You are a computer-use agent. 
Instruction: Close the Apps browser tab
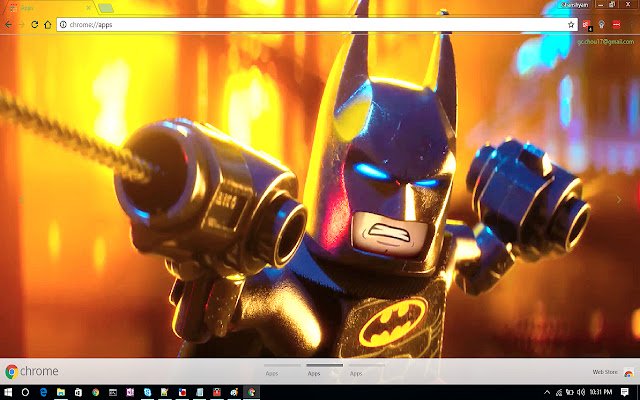[x=89, y=8]
